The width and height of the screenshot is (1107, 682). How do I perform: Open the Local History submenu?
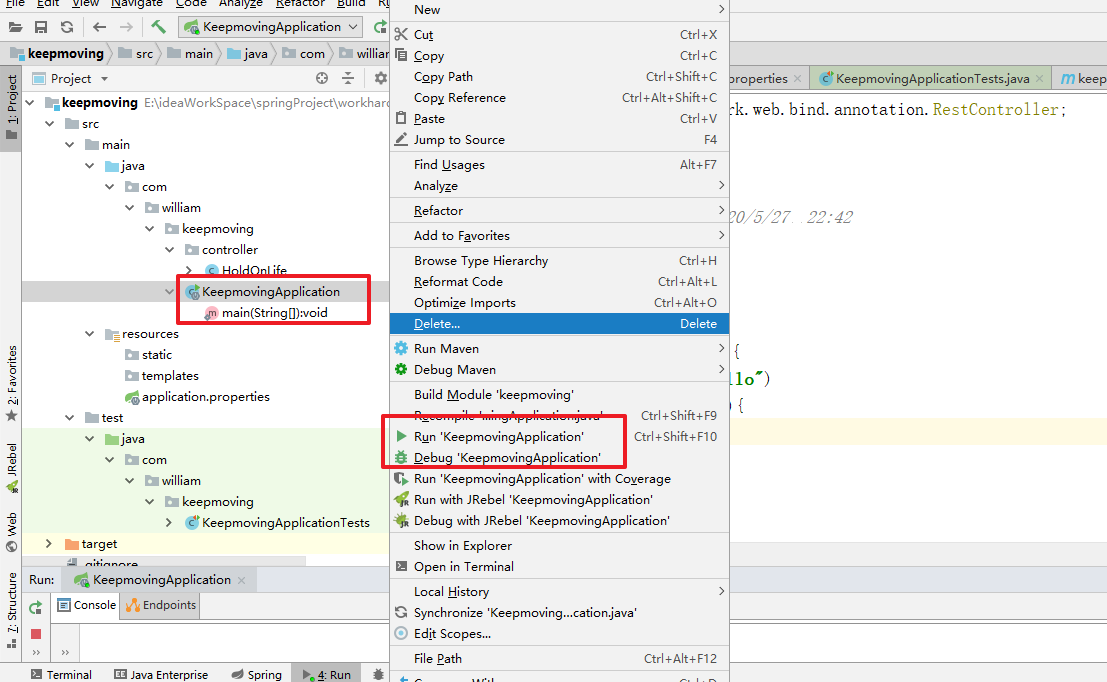559,592
